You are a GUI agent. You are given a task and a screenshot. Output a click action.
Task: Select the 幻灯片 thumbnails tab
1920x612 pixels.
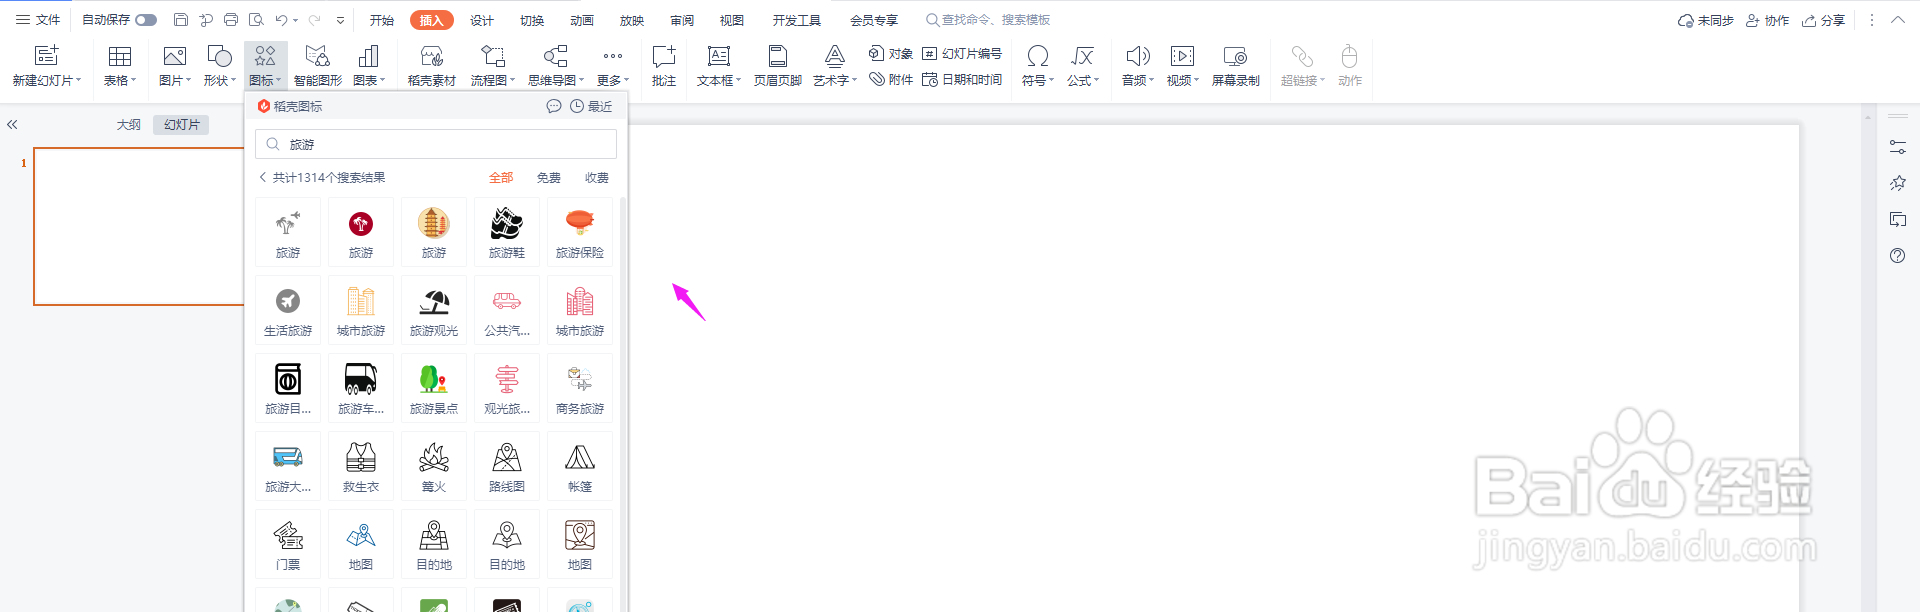coord(182,125)
